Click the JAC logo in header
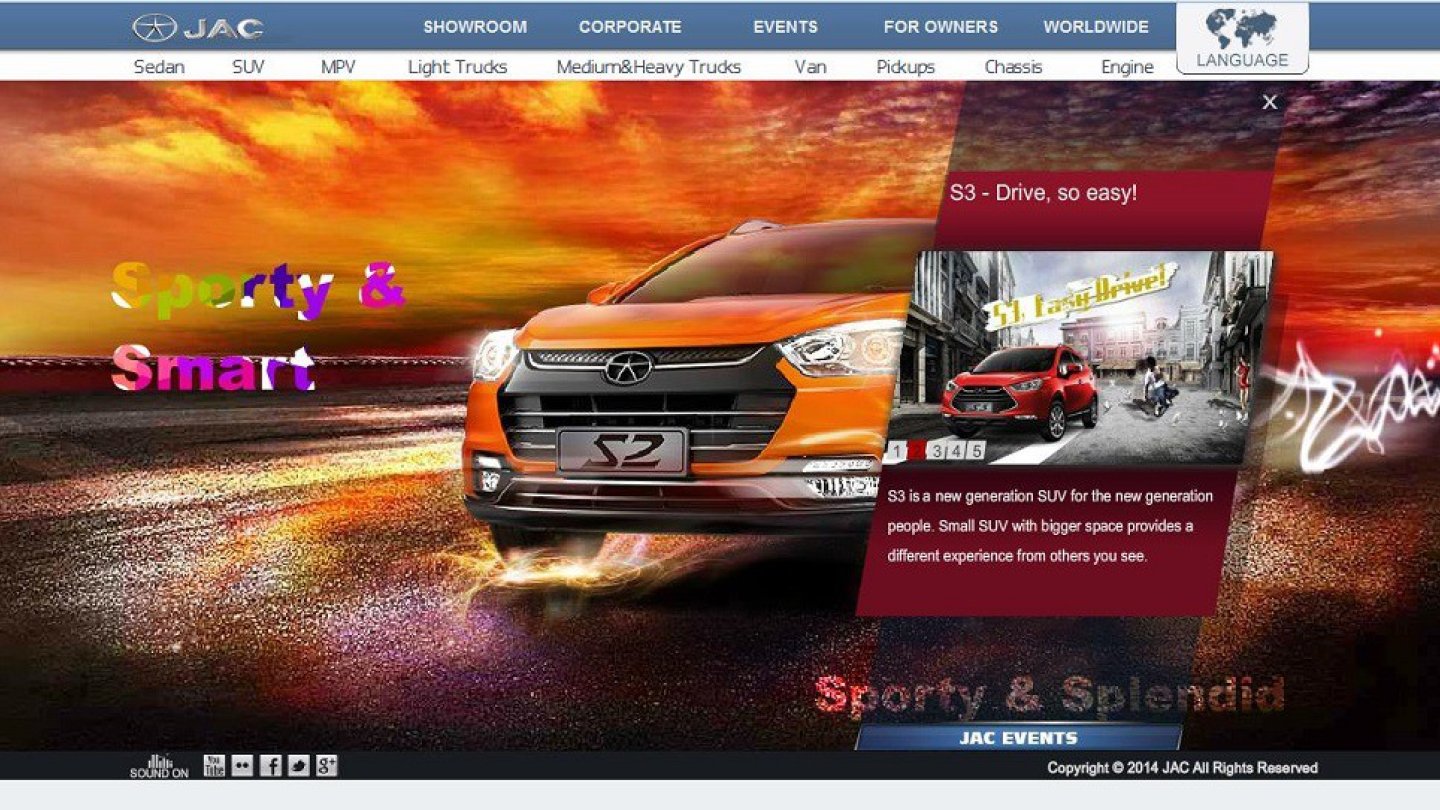This screenshot has width=1440, height=810. coord(198,28)
